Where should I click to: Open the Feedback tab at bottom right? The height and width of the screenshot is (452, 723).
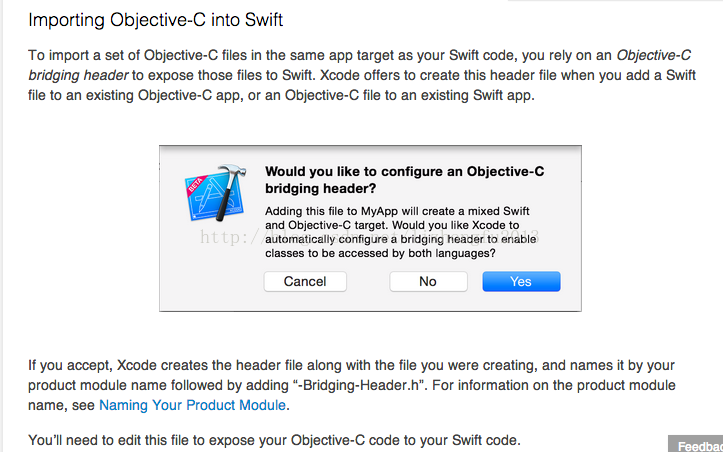tap(696, 445)
